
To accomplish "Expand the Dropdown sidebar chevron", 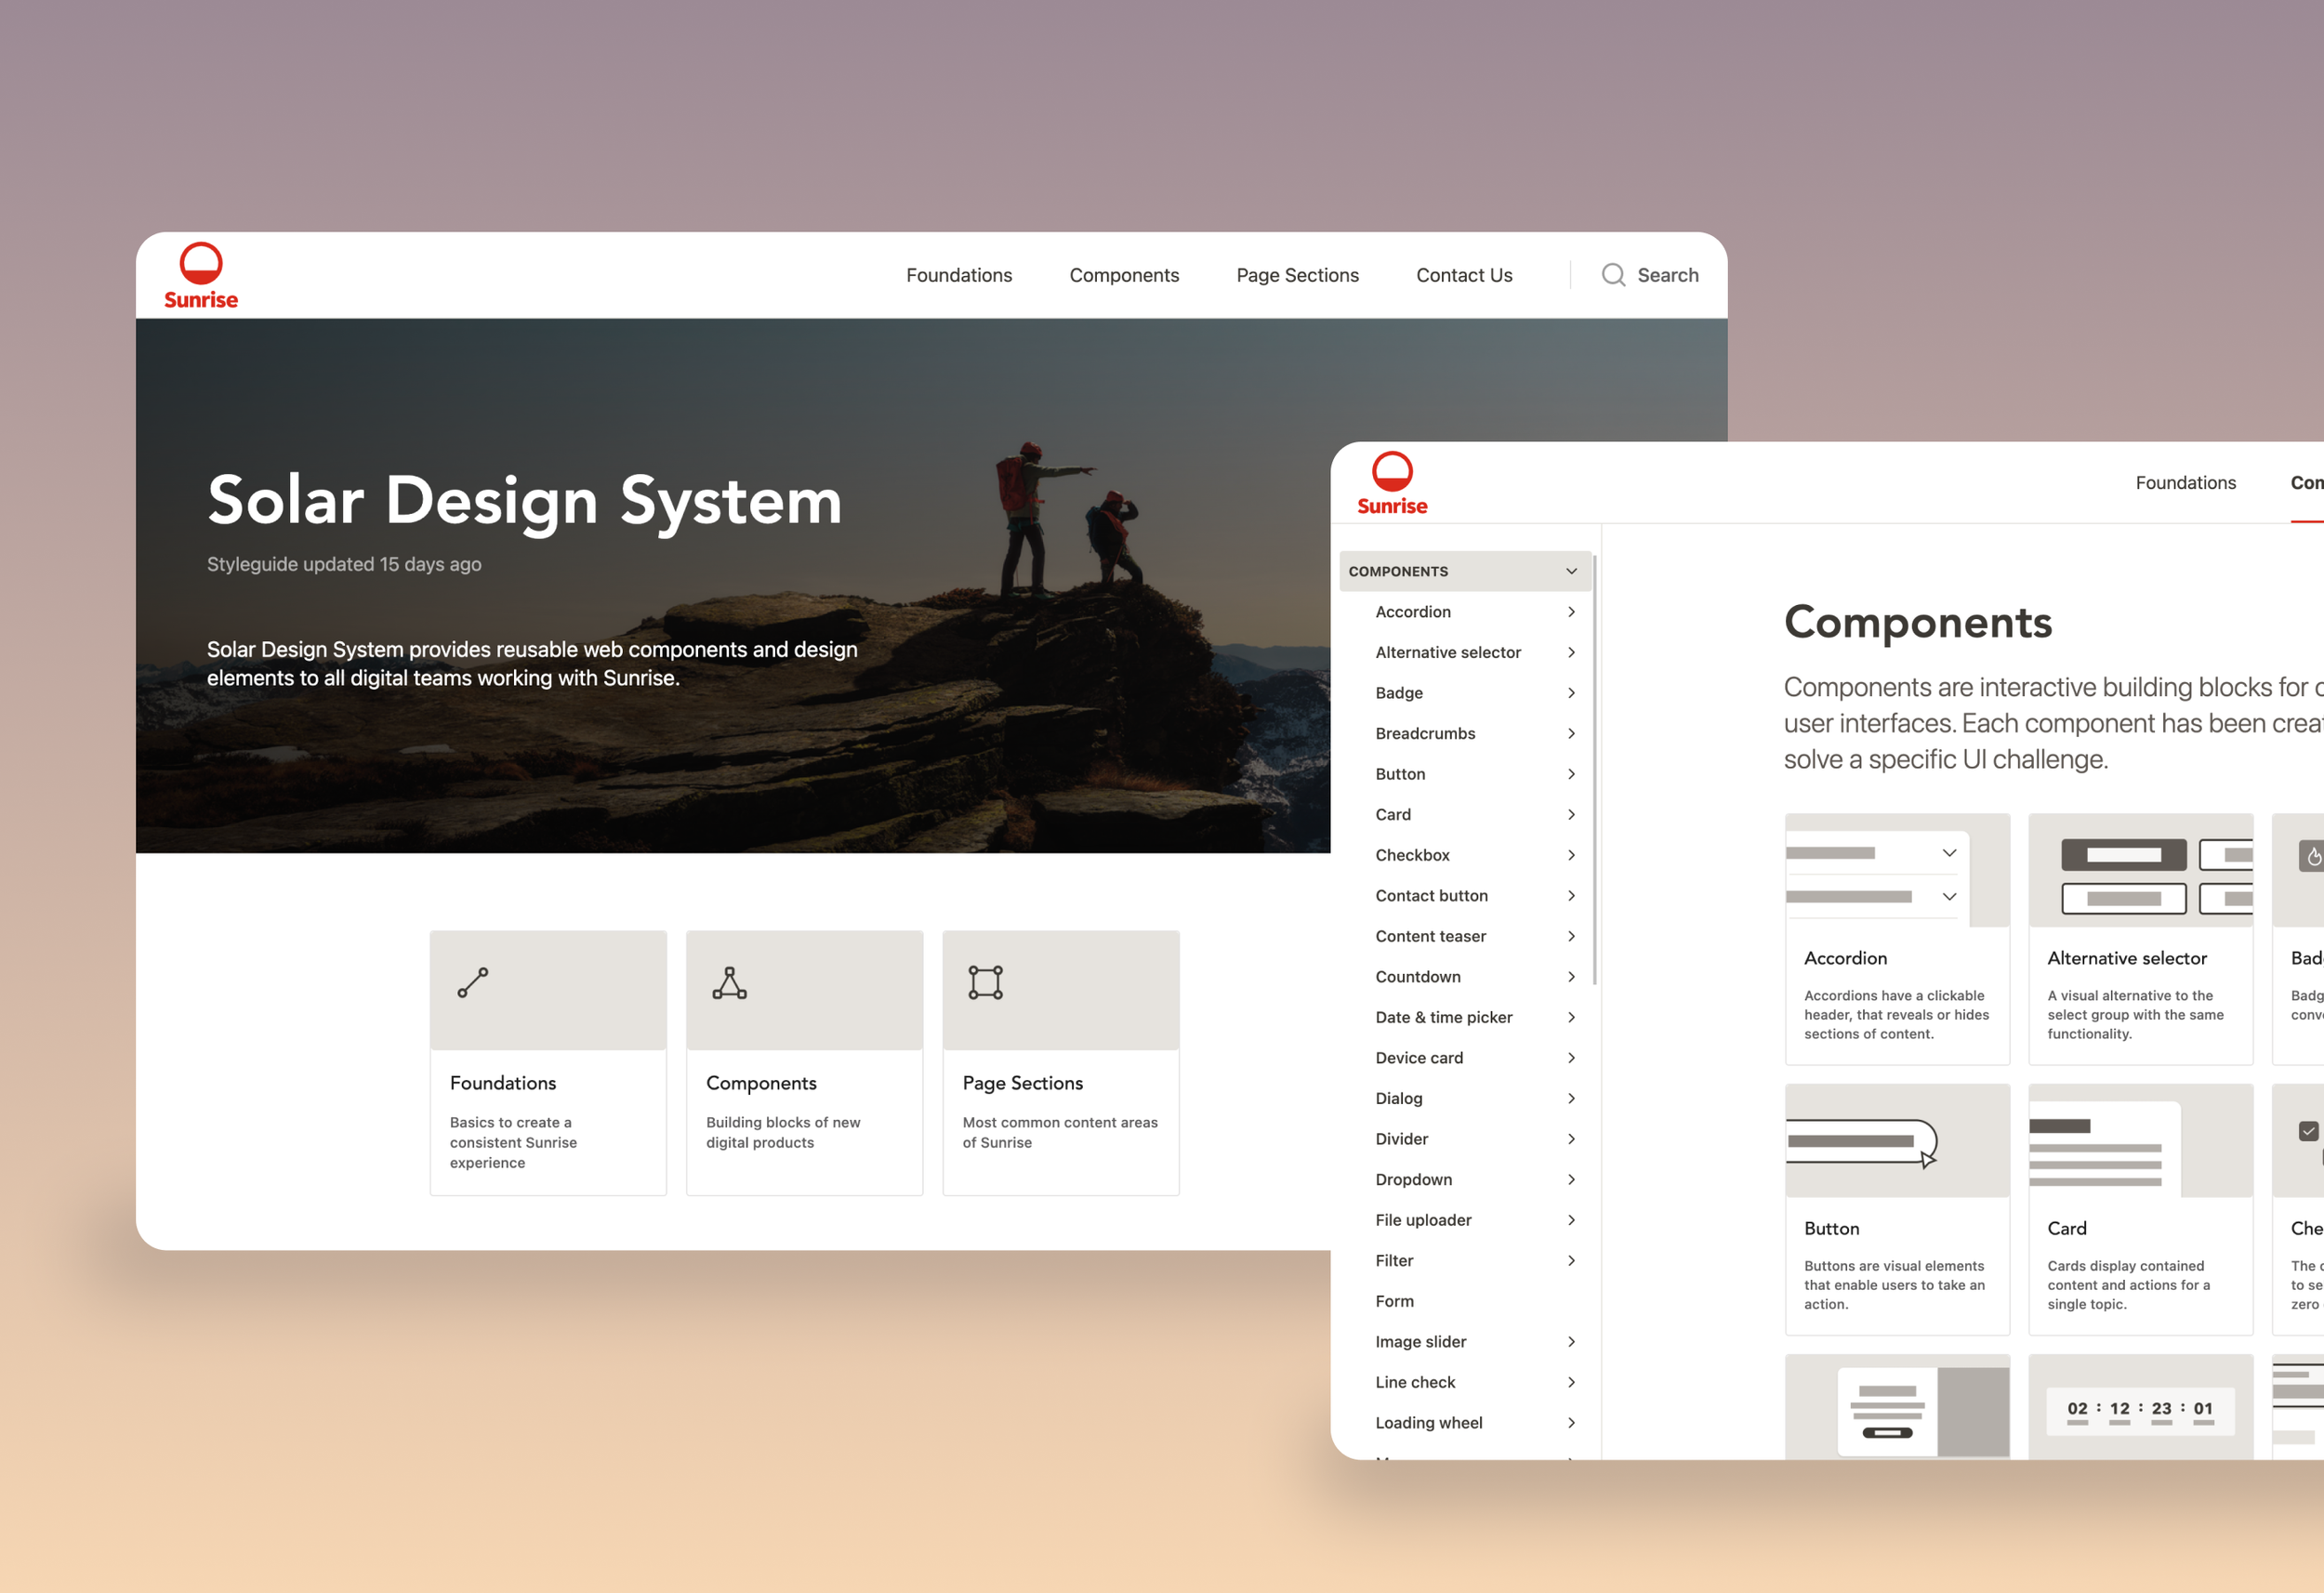I will pyautogui.click(x=1571, y=1180).
